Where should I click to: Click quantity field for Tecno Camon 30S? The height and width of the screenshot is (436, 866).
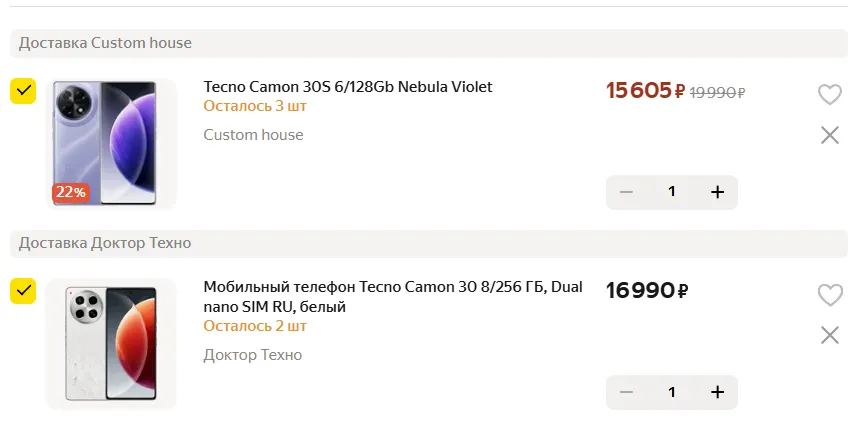tap(672, 192)
